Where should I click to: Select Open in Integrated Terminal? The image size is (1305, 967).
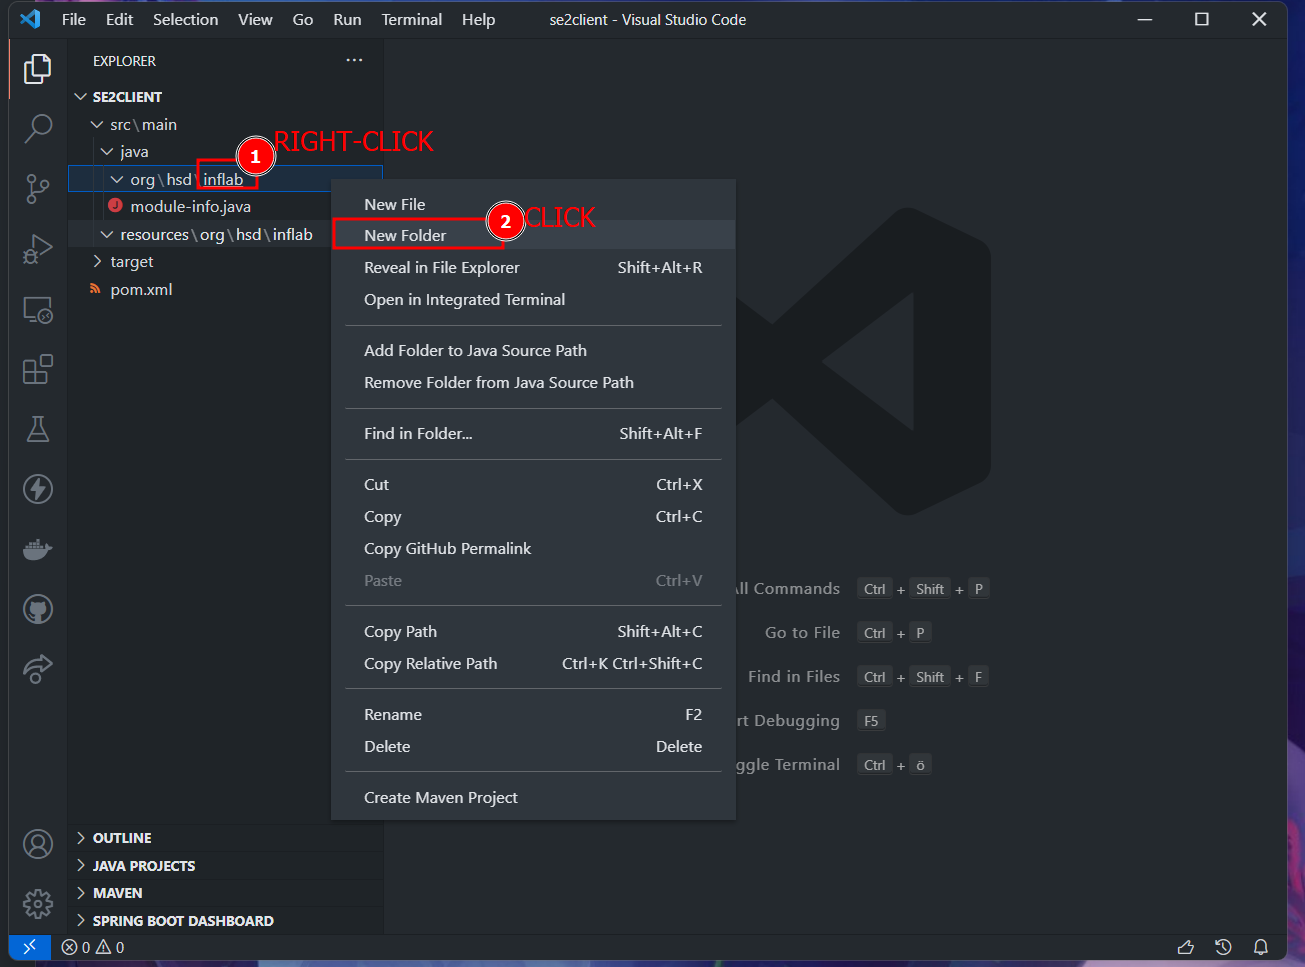[533, 299]
